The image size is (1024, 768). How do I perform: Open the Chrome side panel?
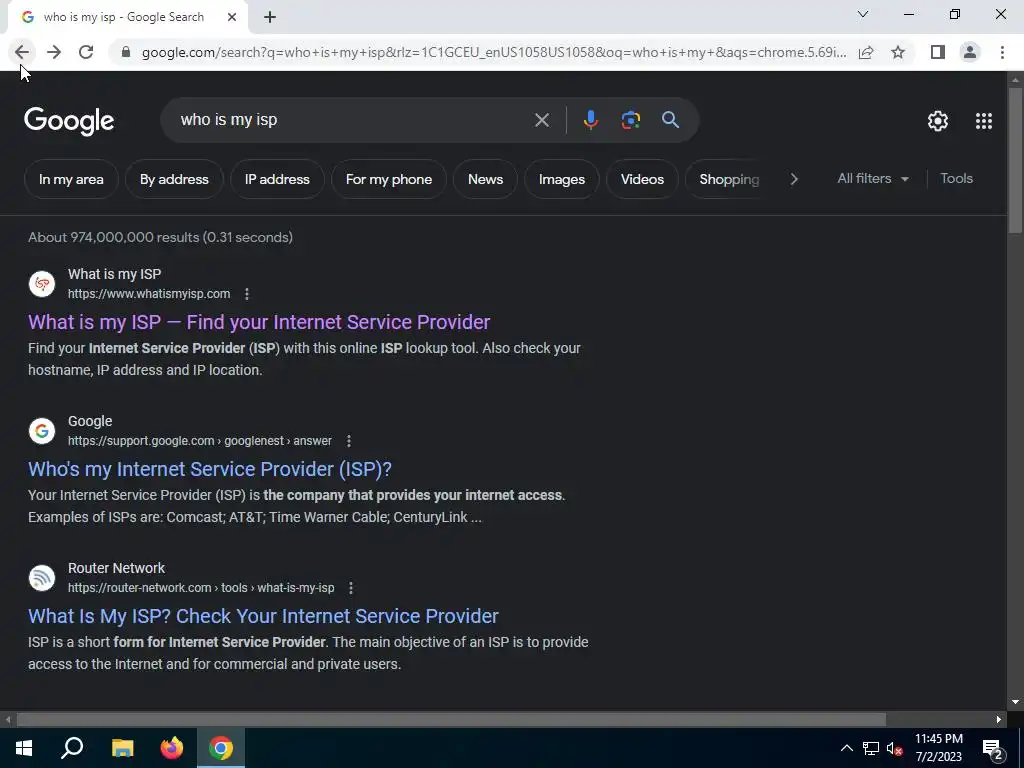pos(938,52)
